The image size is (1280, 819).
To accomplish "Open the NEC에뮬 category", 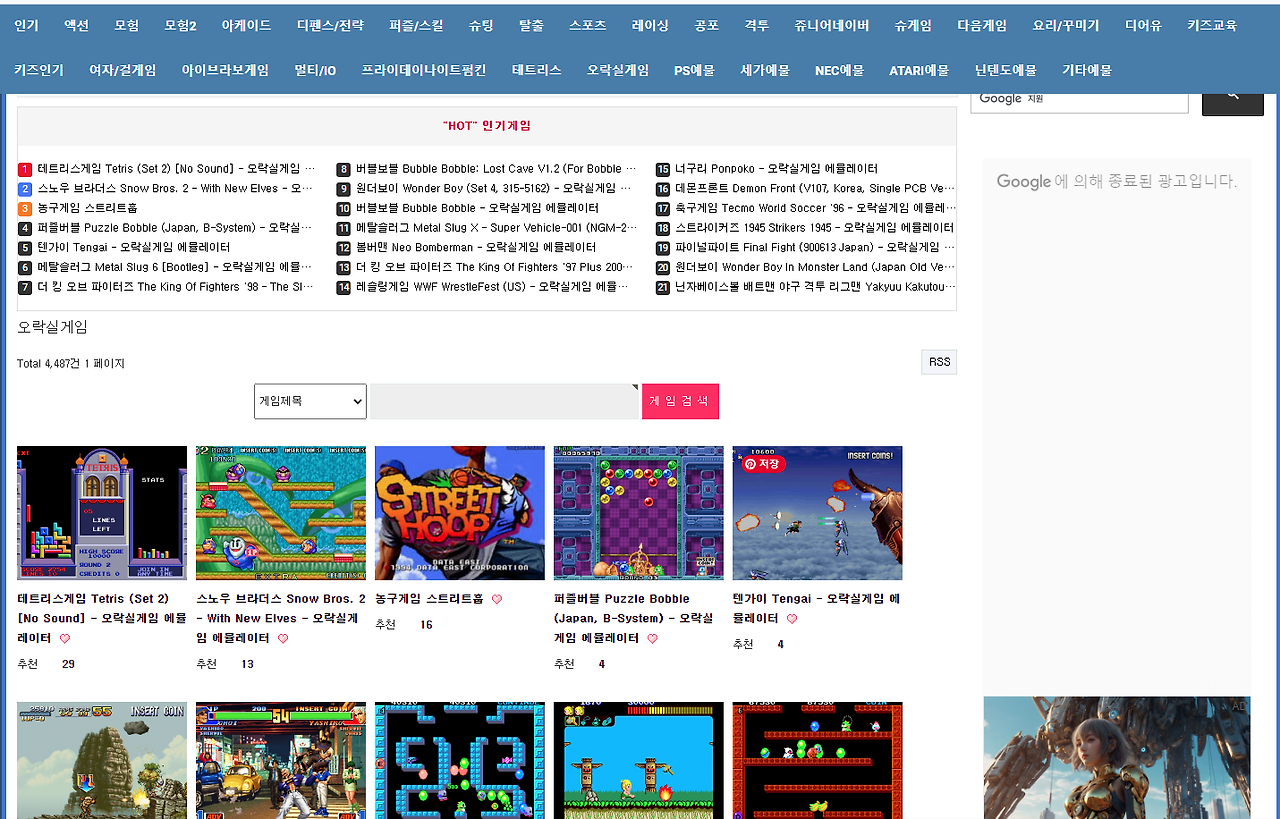I will [839, 70].
